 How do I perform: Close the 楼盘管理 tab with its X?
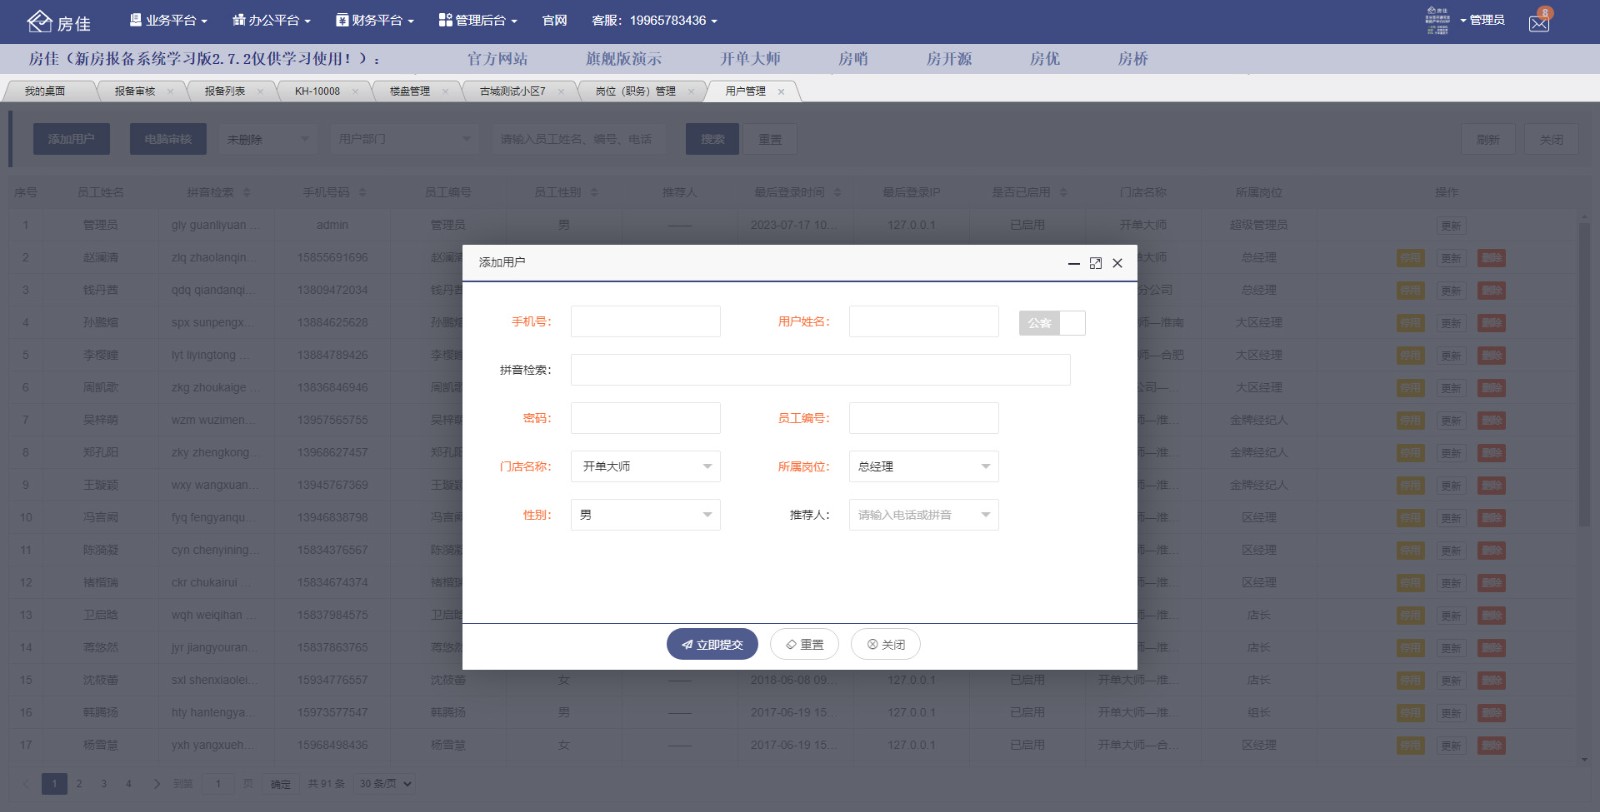coord(445,92)
